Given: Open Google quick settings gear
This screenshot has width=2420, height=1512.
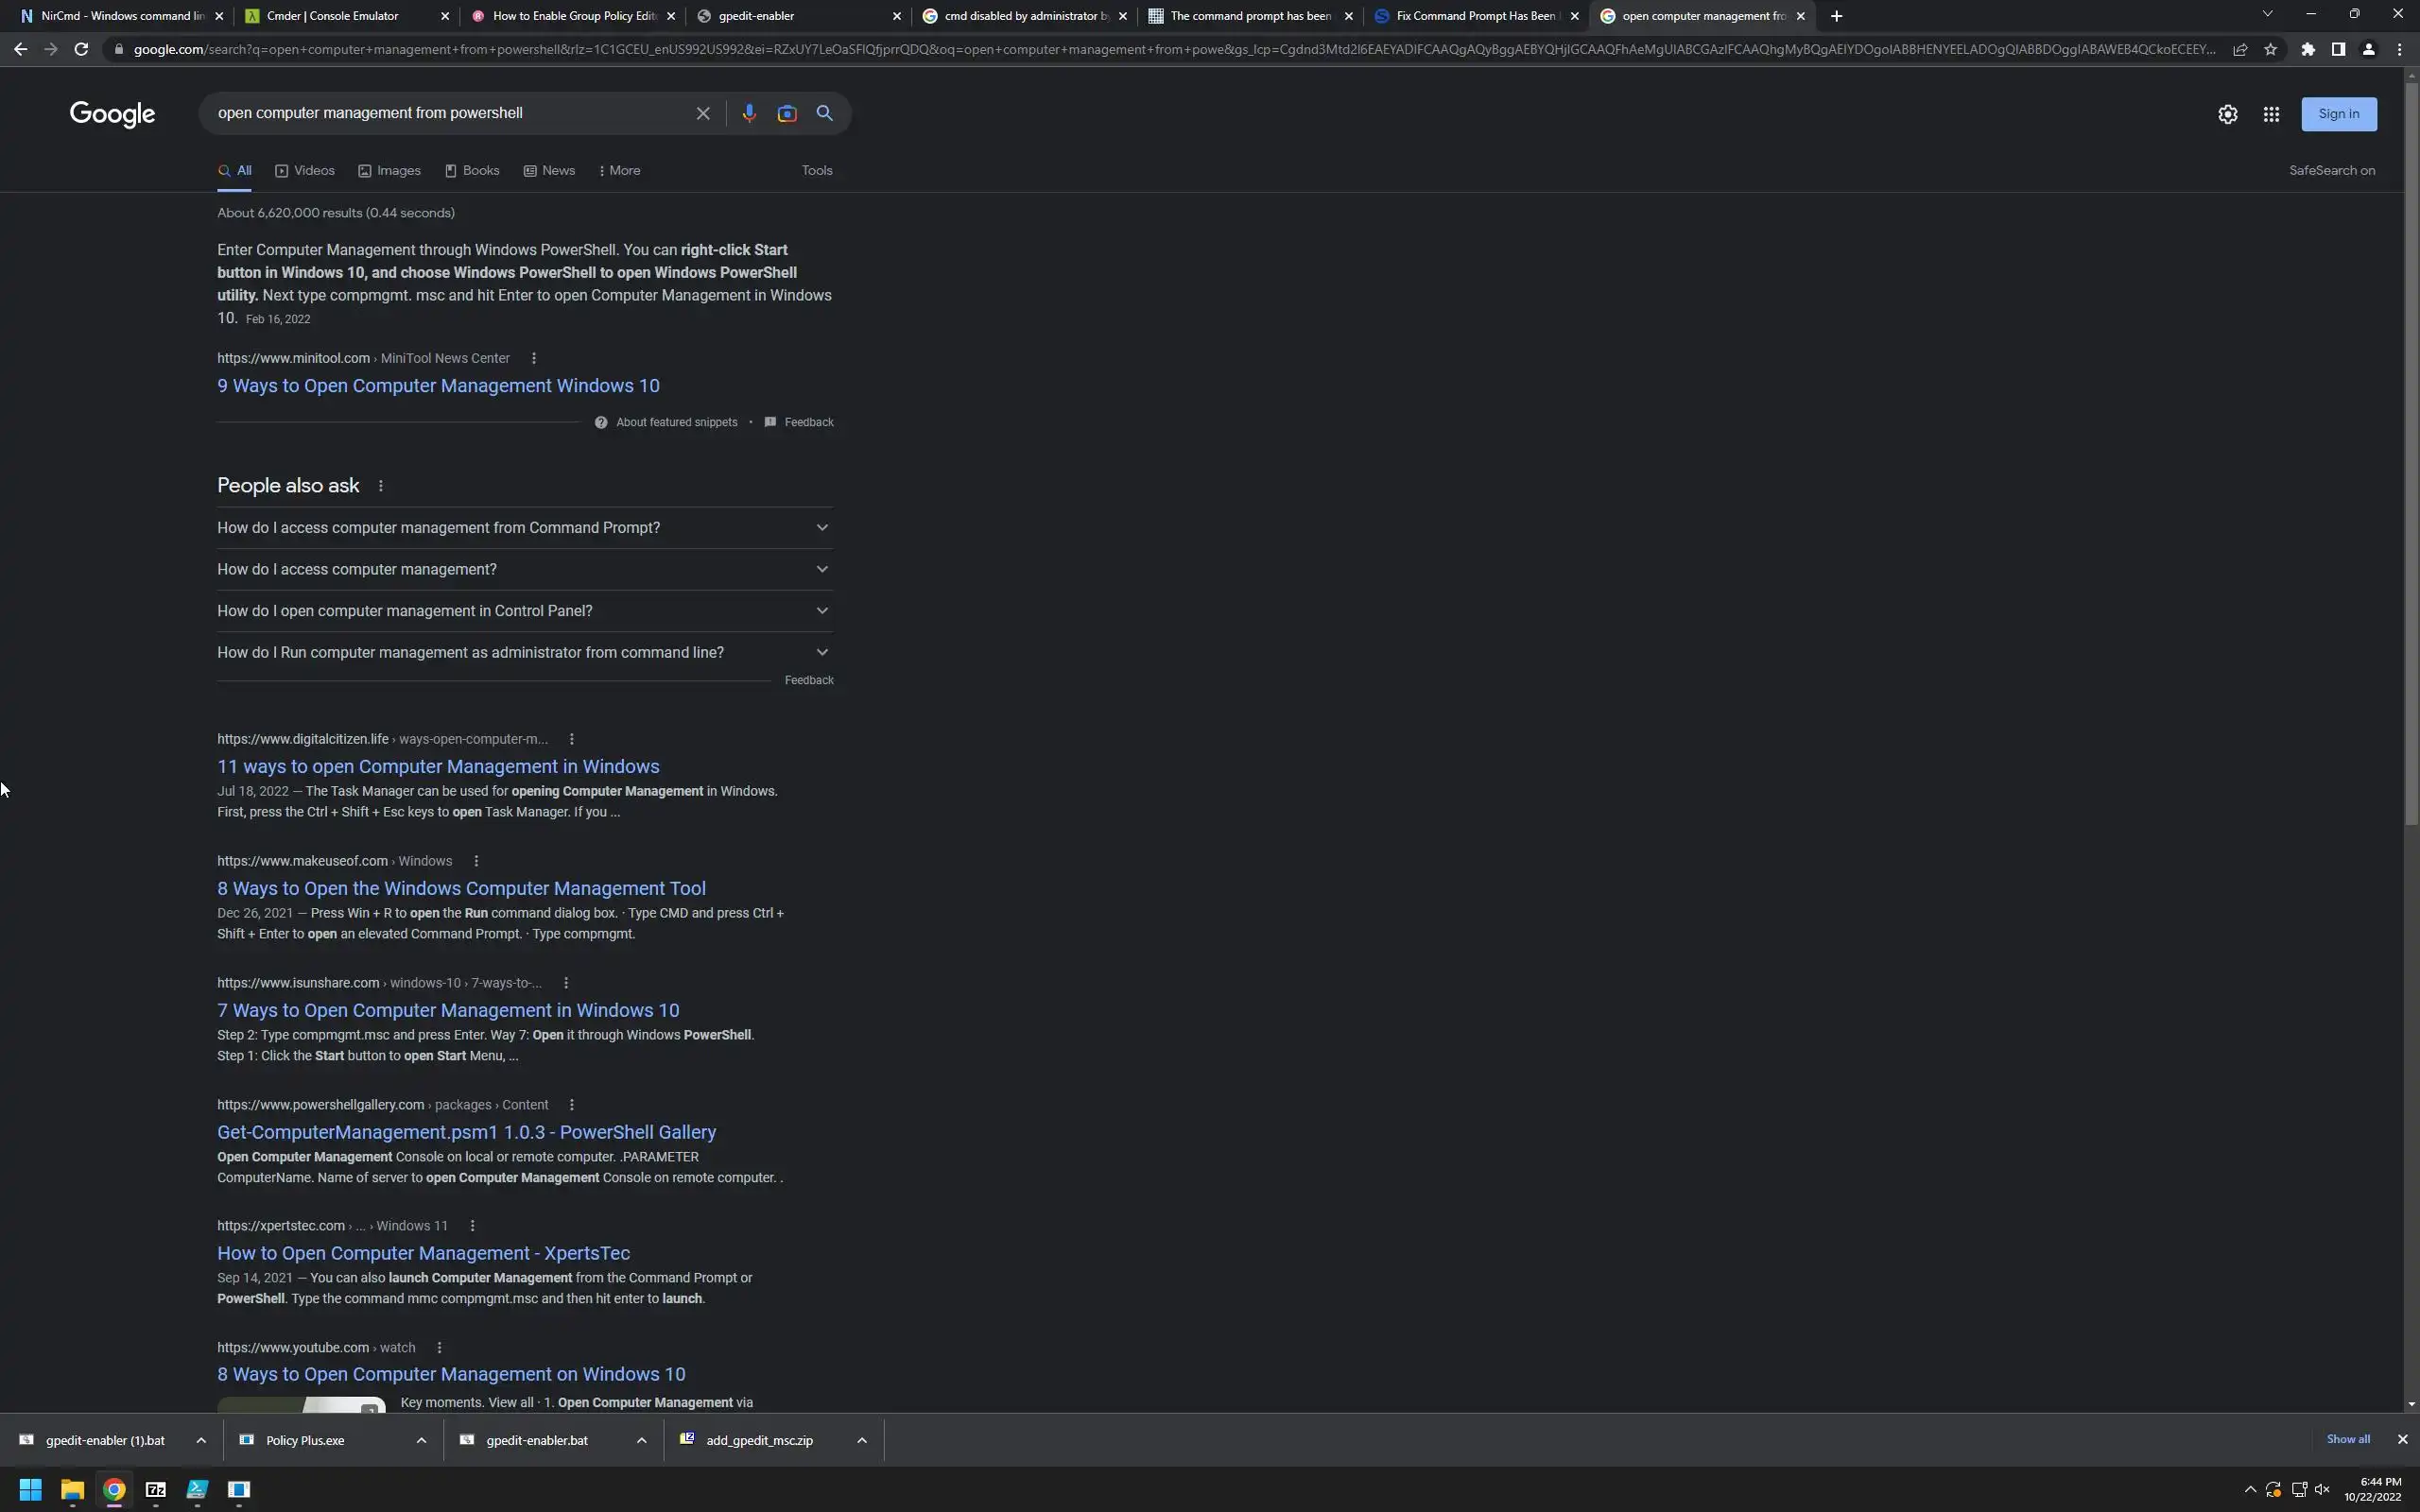Looking at the screenshot, I should 2227,114.
